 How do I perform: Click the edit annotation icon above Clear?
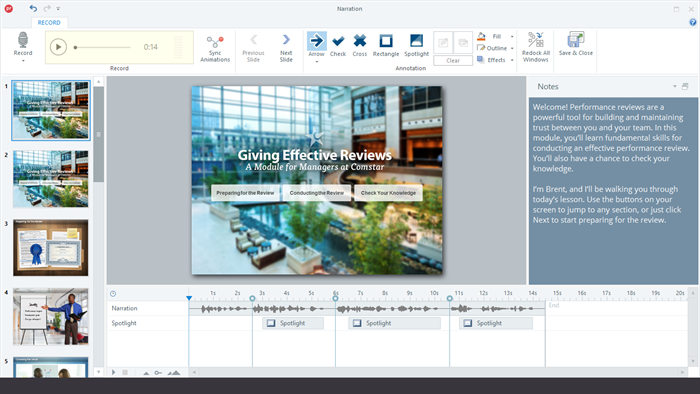443,43
